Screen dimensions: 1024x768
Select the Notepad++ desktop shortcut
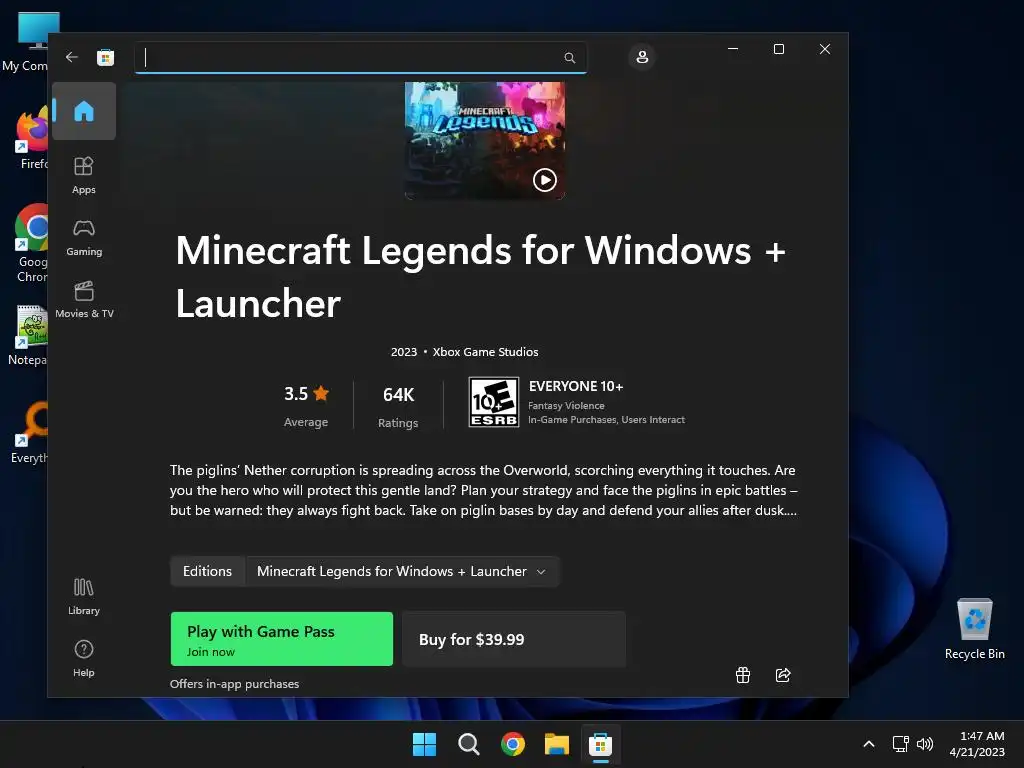27,335
